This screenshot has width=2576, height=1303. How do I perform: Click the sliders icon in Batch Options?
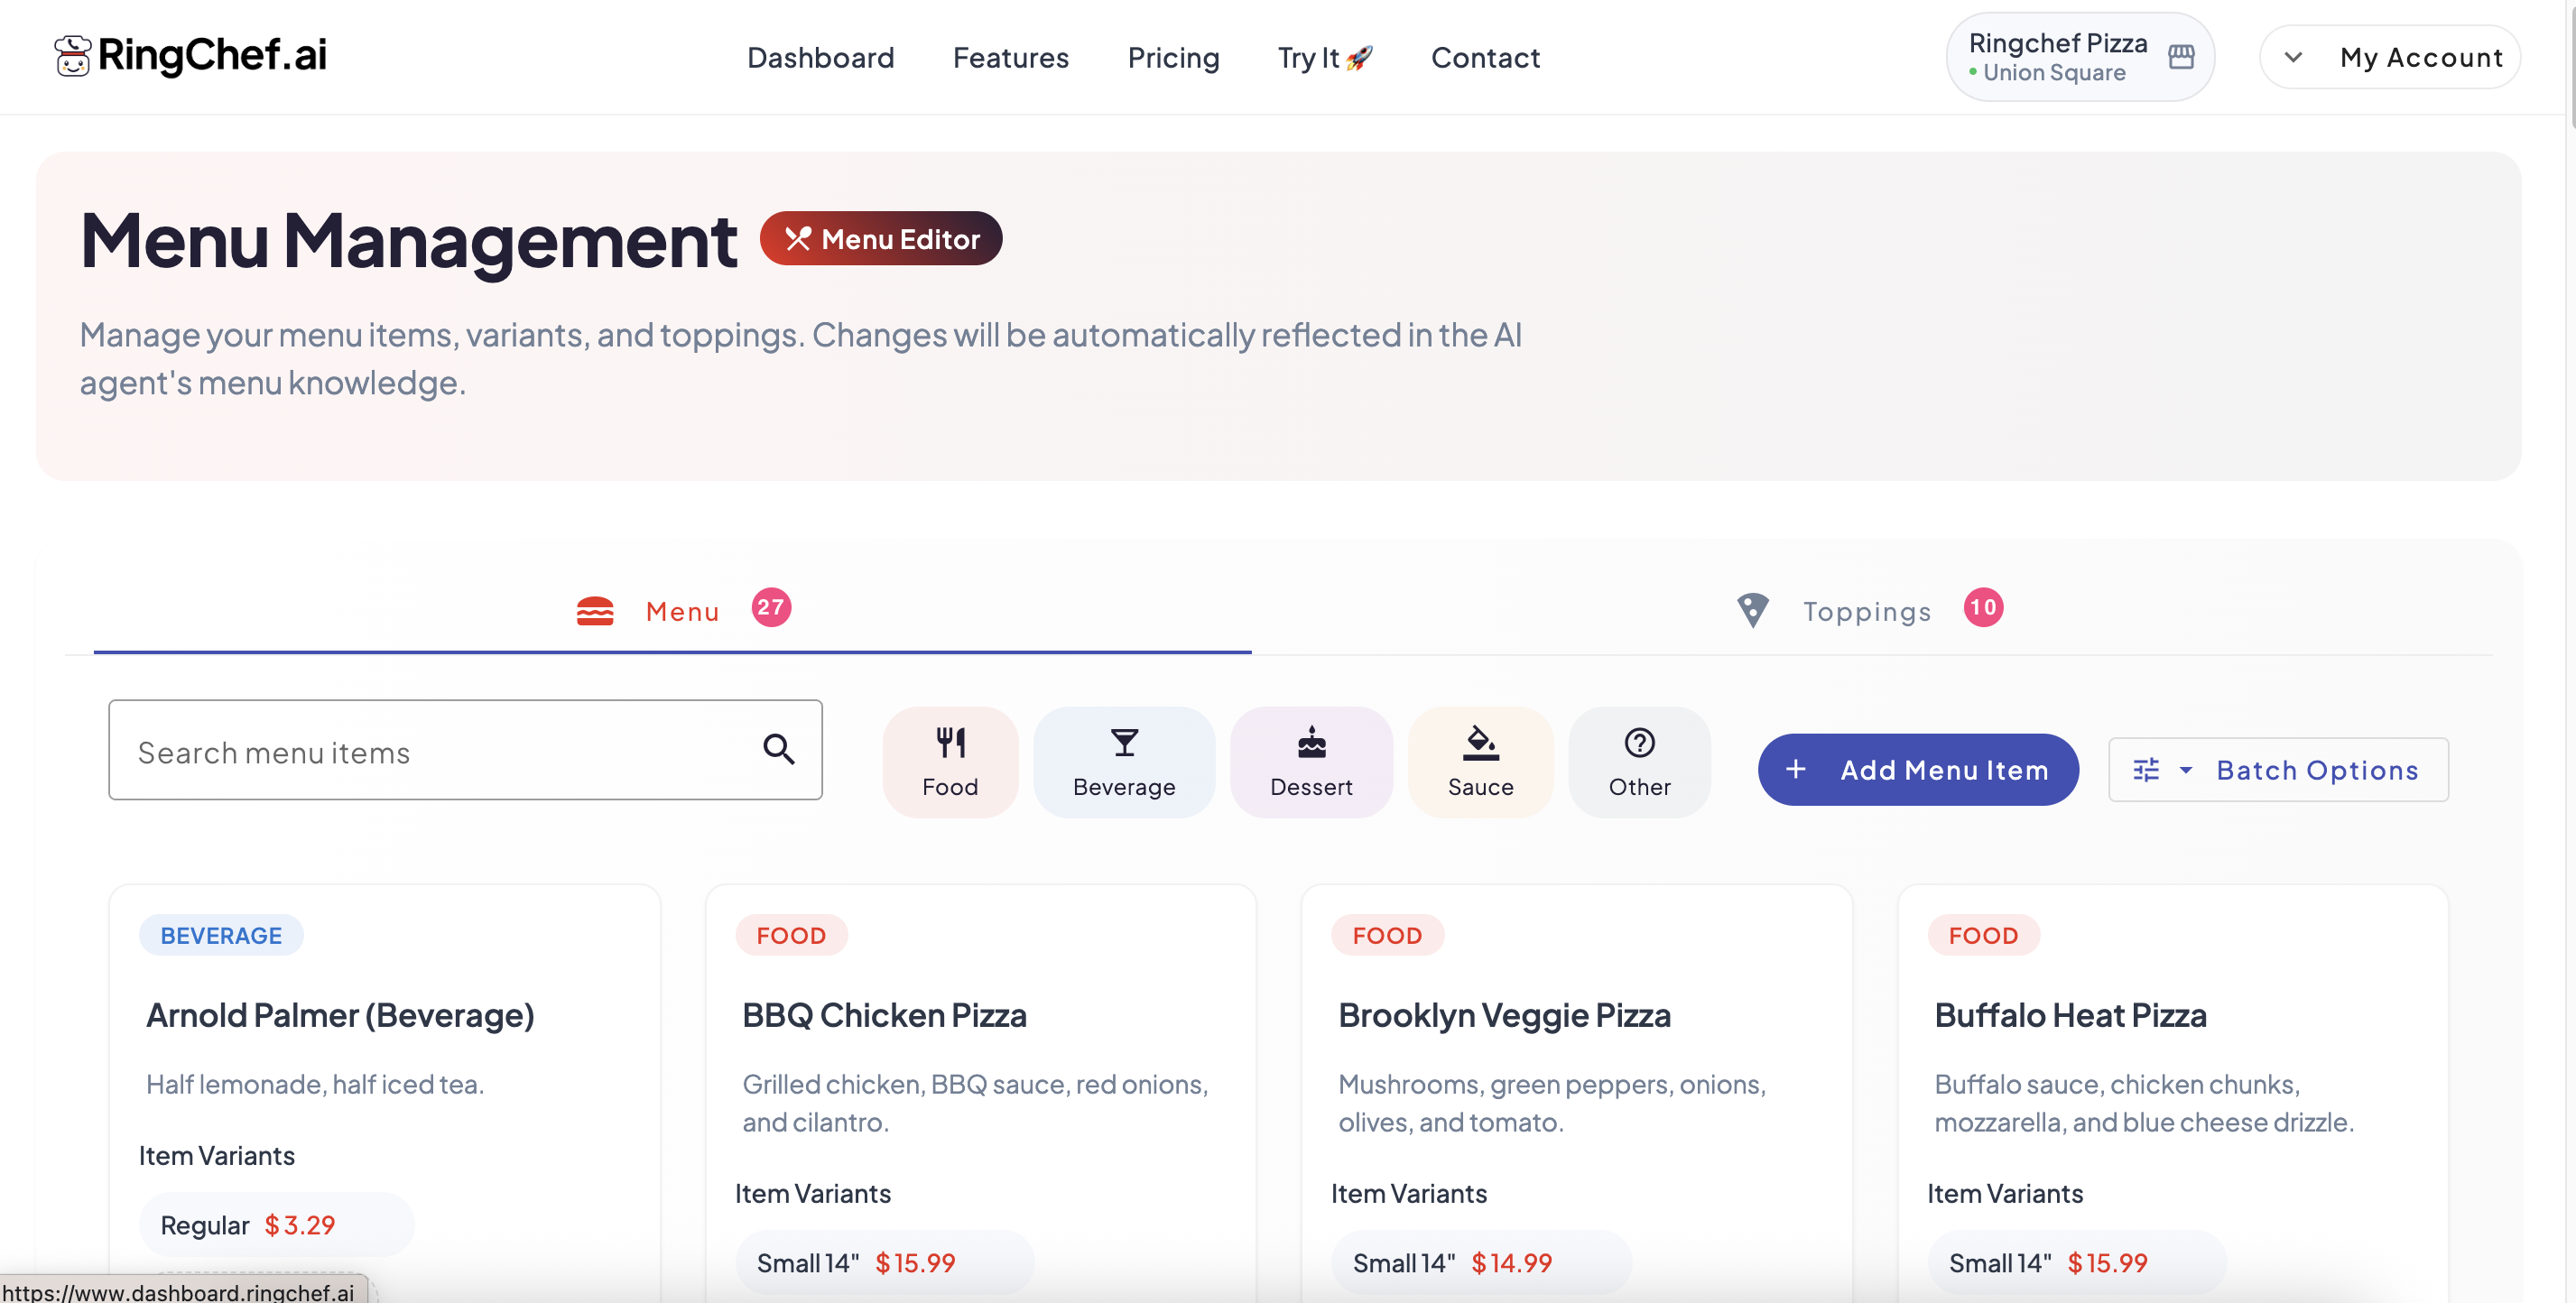click(2145, 769)
